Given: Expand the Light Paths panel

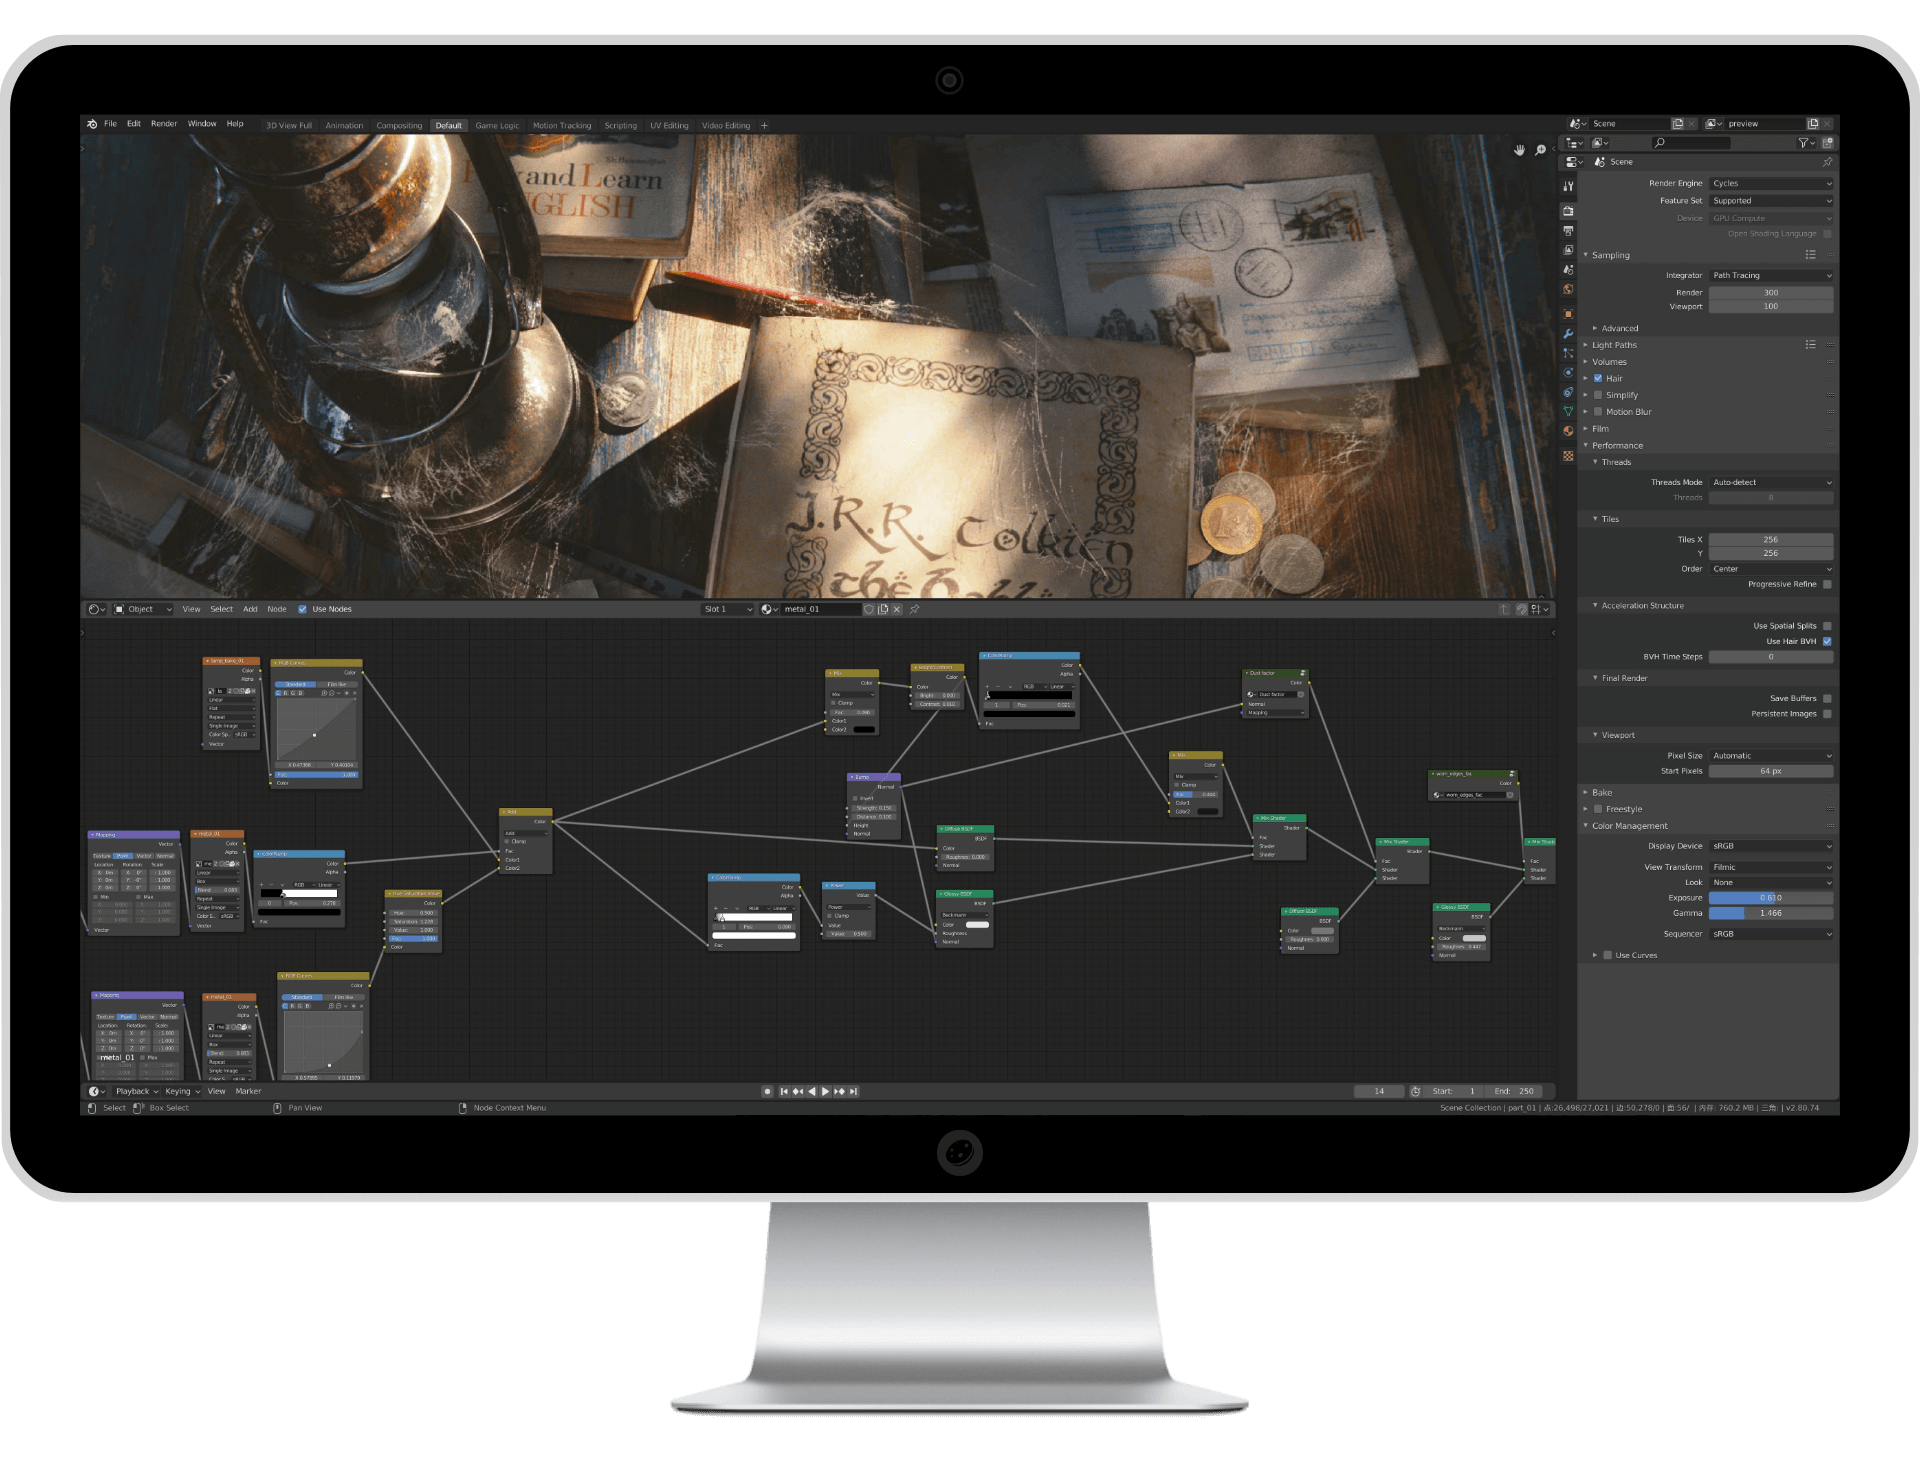Looking at the screenshot, I should 1613,345.
